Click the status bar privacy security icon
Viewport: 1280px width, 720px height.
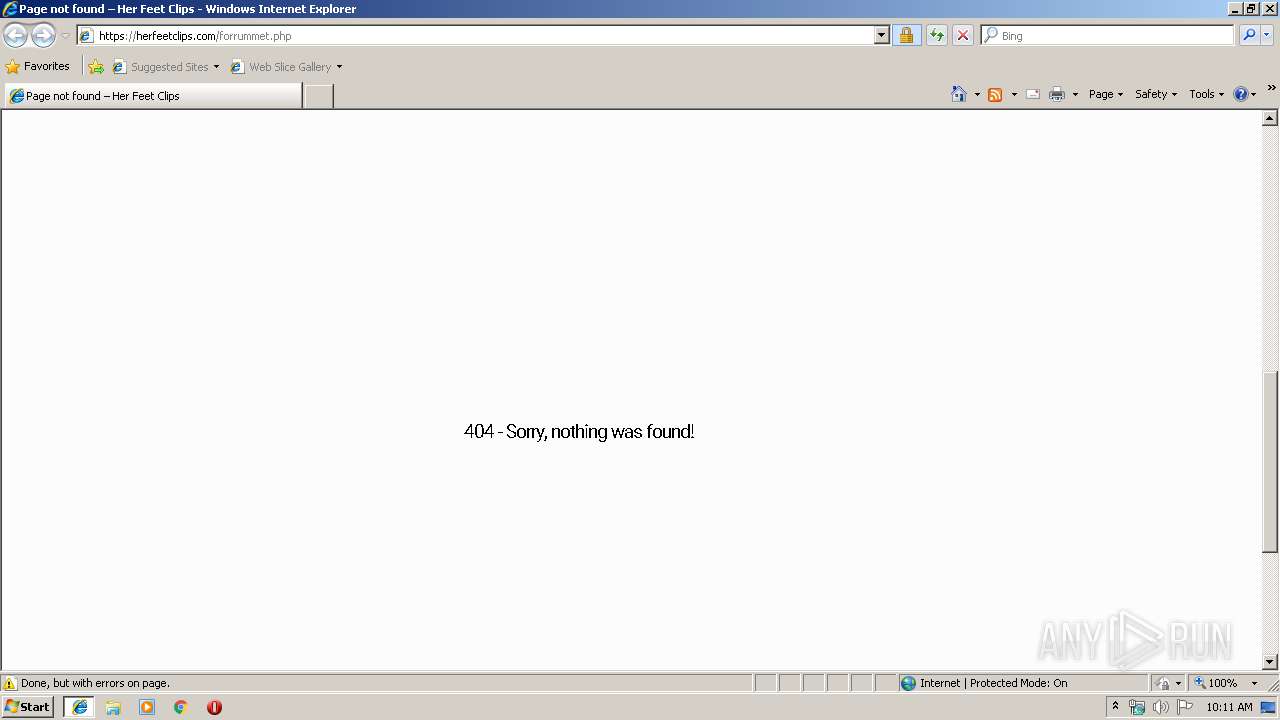coord(1163,684)
